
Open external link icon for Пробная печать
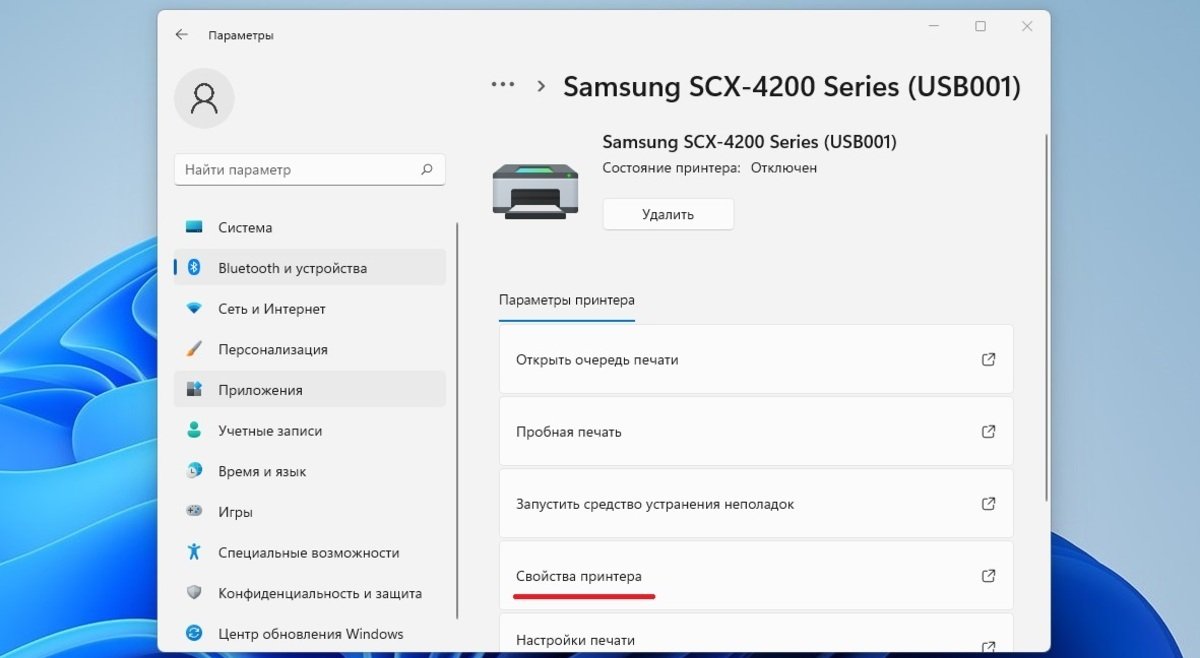point(988,432)
